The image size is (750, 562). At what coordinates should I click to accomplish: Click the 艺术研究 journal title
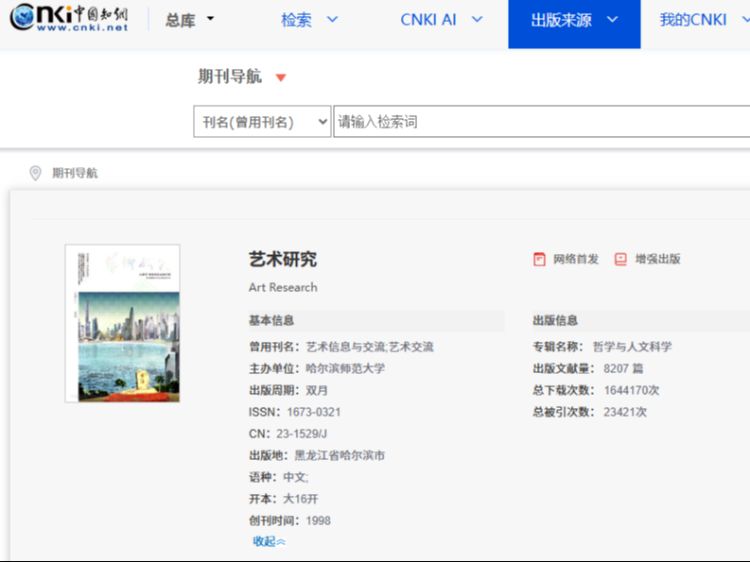point(283,259)
